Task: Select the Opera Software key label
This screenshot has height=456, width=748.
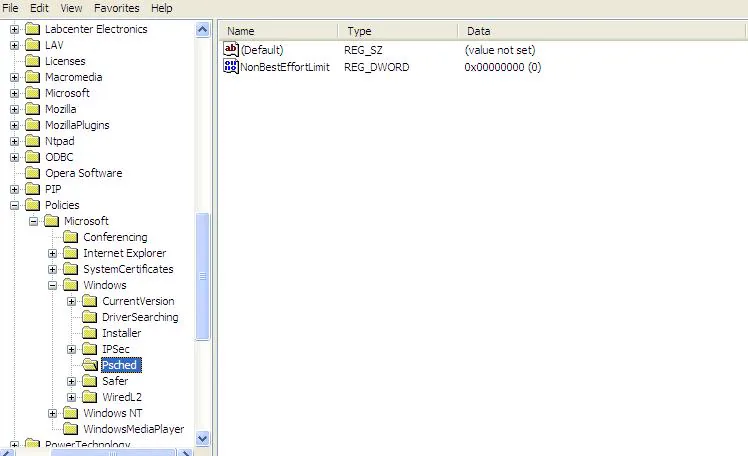Action: [83, 173]
